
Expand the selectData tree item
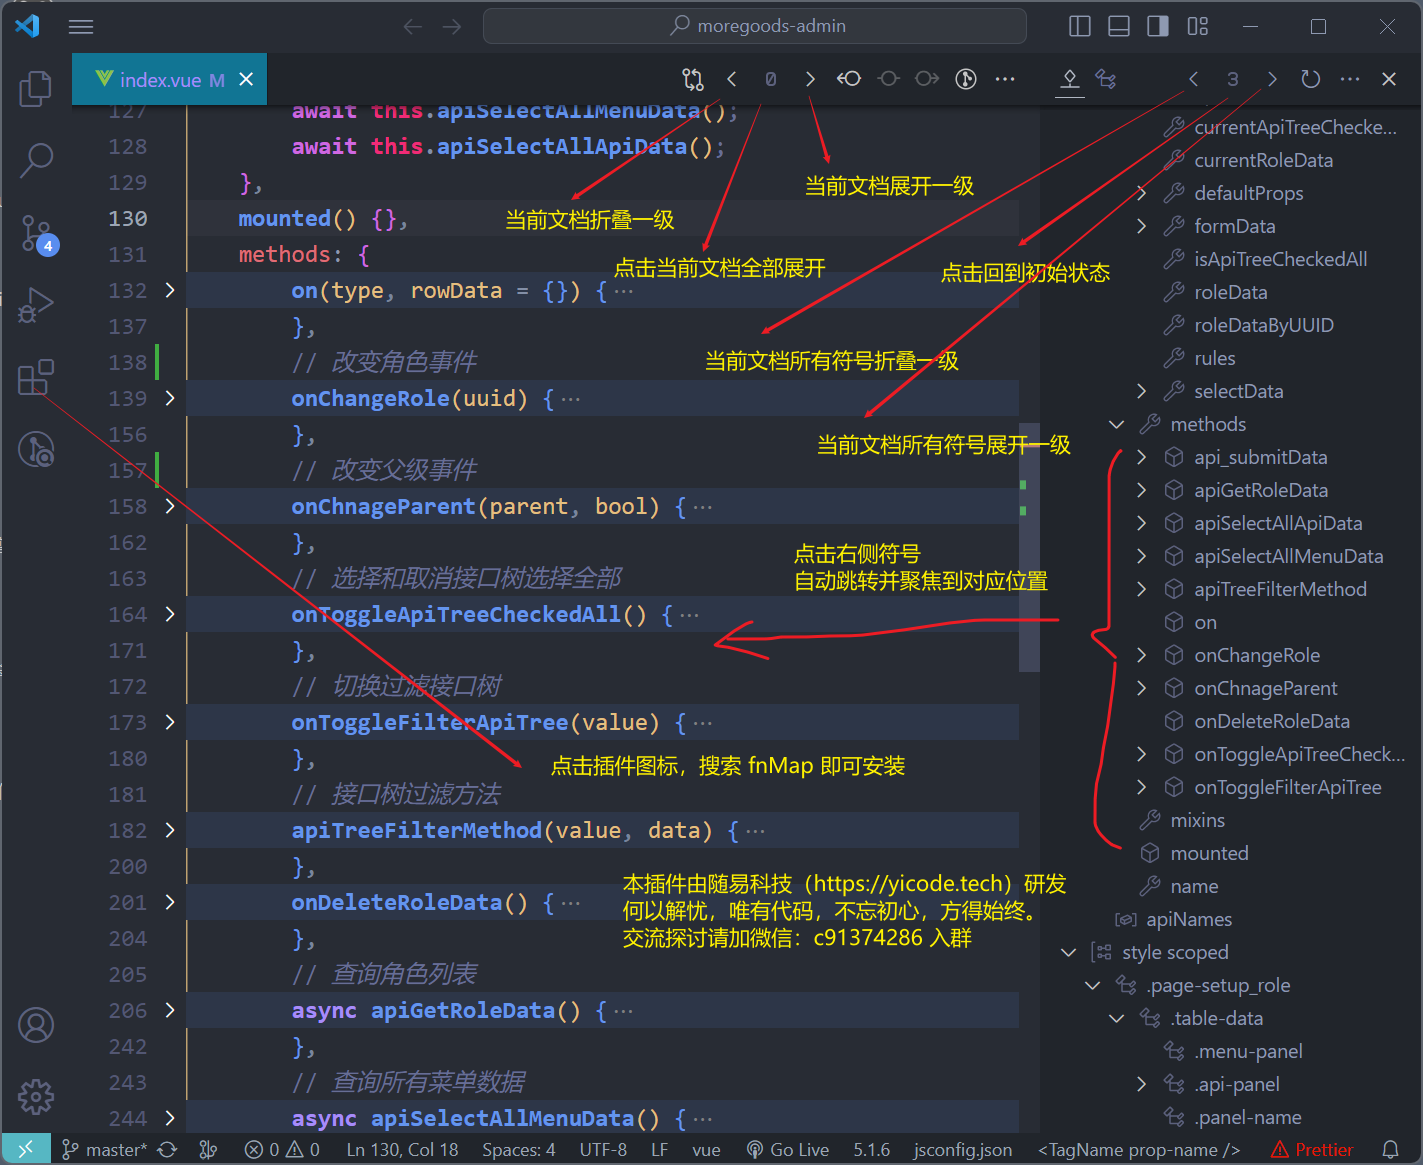[x=1141, y=391]
